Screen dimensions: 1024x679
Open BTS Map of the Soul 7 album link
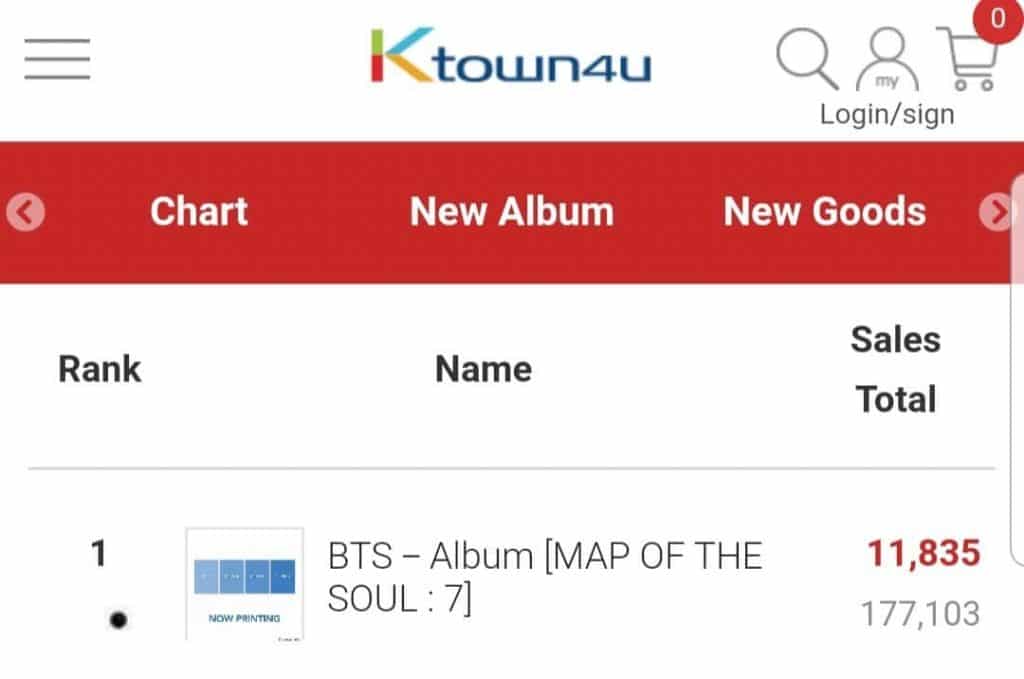pyautogui.click(x=545, y=577)
